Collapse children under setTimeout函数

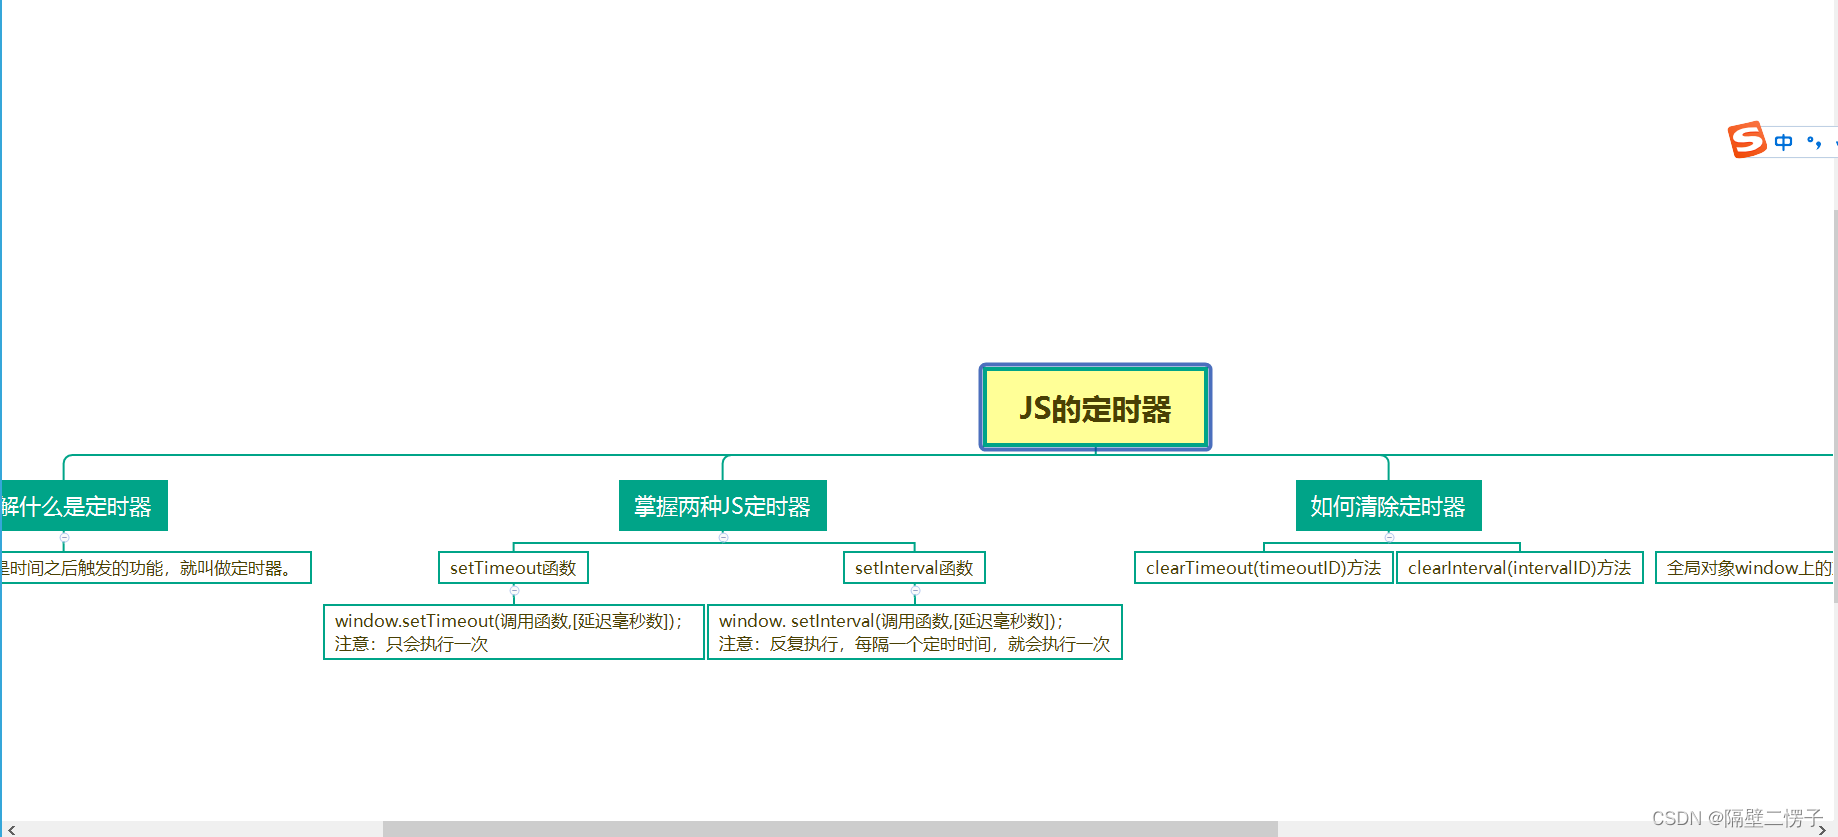point(514,590)
